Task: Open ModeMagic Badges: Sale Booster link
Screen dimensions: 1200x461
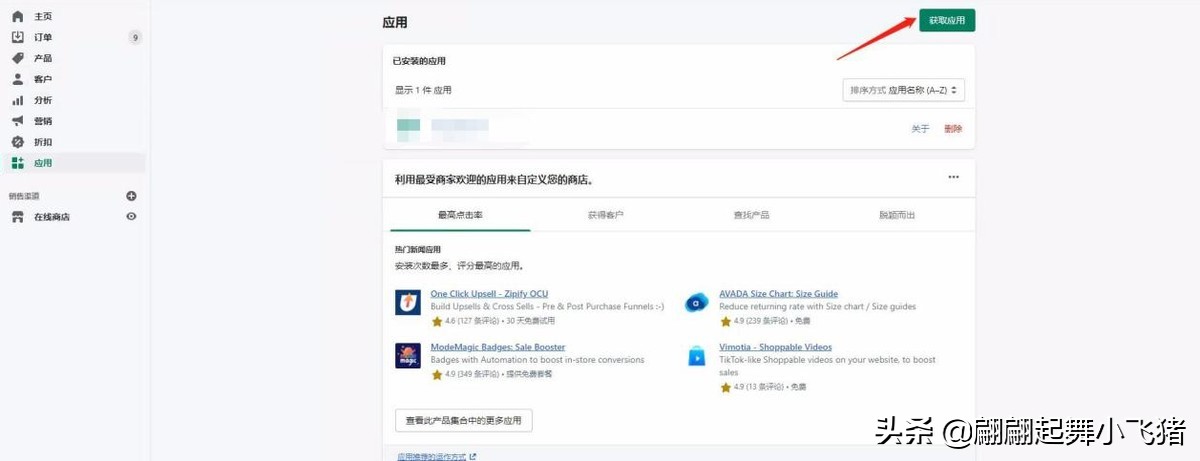Action: [498, 347]
